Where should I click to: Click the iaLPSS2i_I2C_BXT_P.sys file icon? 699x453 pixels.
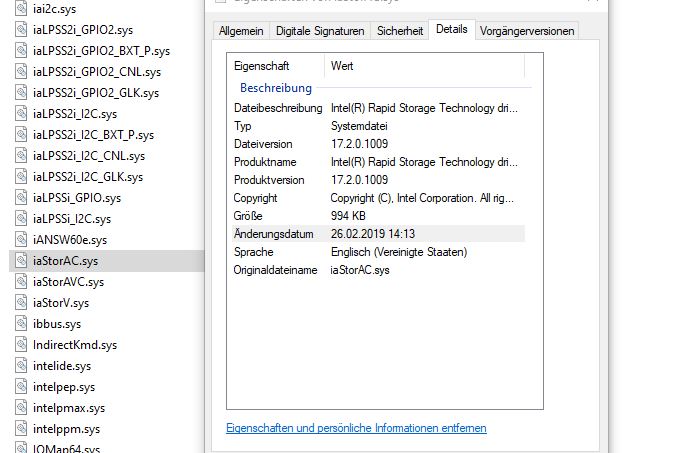[x=21, y=134]
